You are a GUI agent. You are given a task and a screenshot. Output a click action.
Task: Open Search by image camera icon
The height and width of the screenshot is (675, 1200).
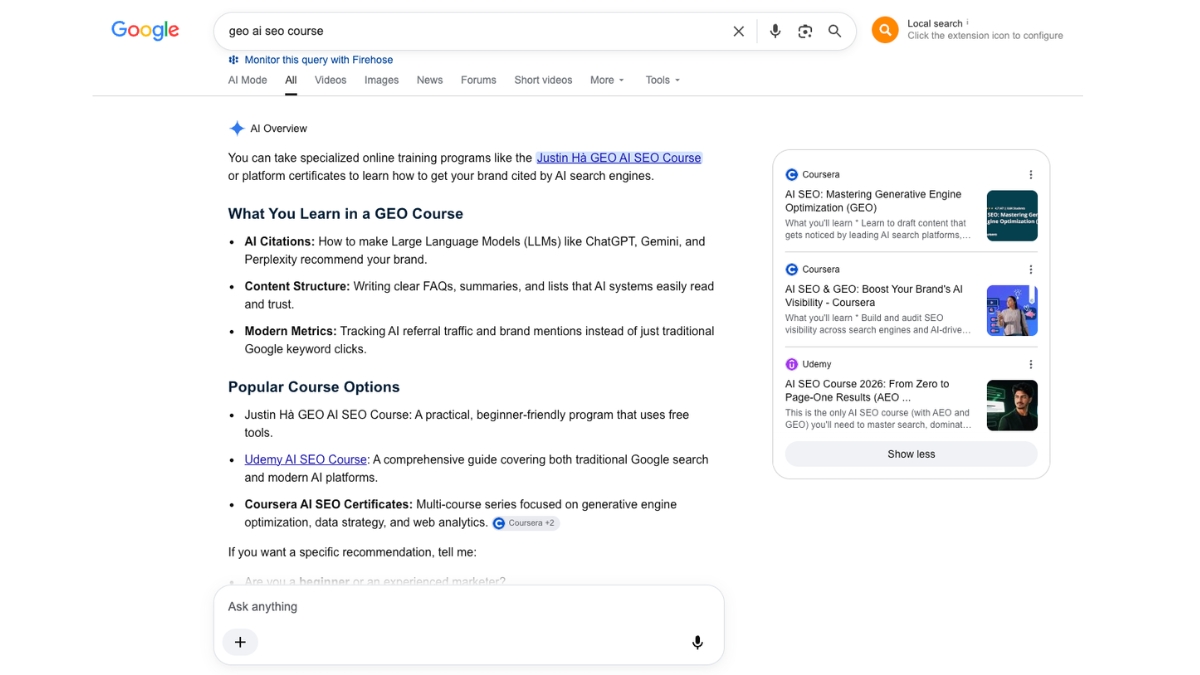pos(805,31)
